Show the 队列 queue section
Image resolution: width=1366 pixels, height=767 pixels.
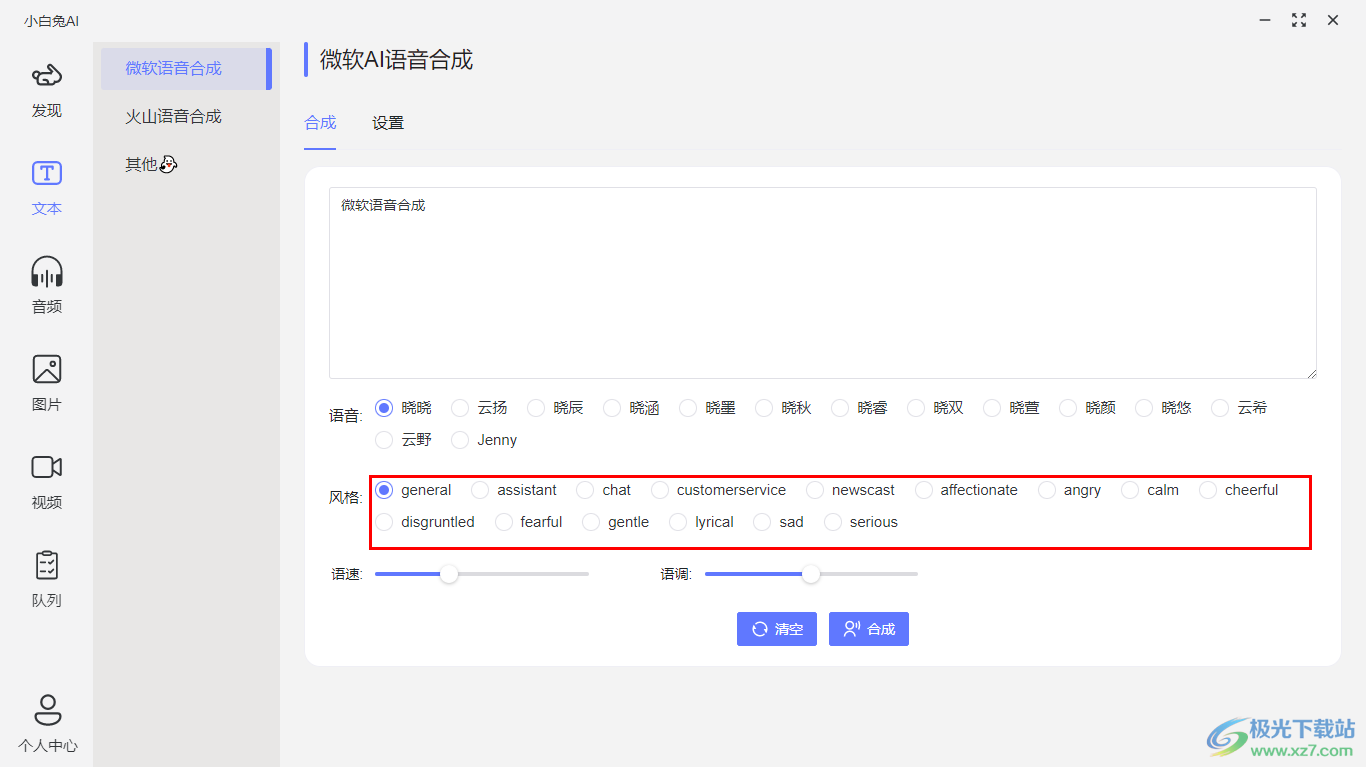[47, 580]
